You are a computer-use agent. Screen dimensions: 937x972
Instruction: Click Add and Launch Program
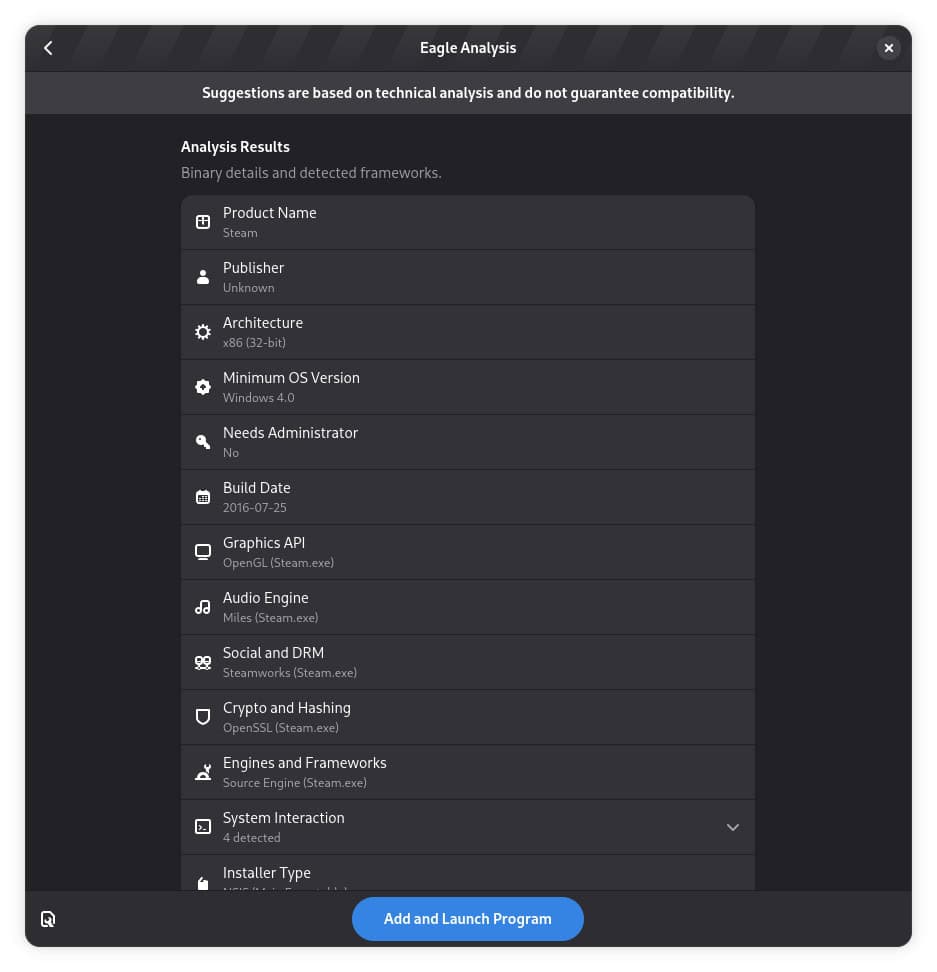point(468,918)
